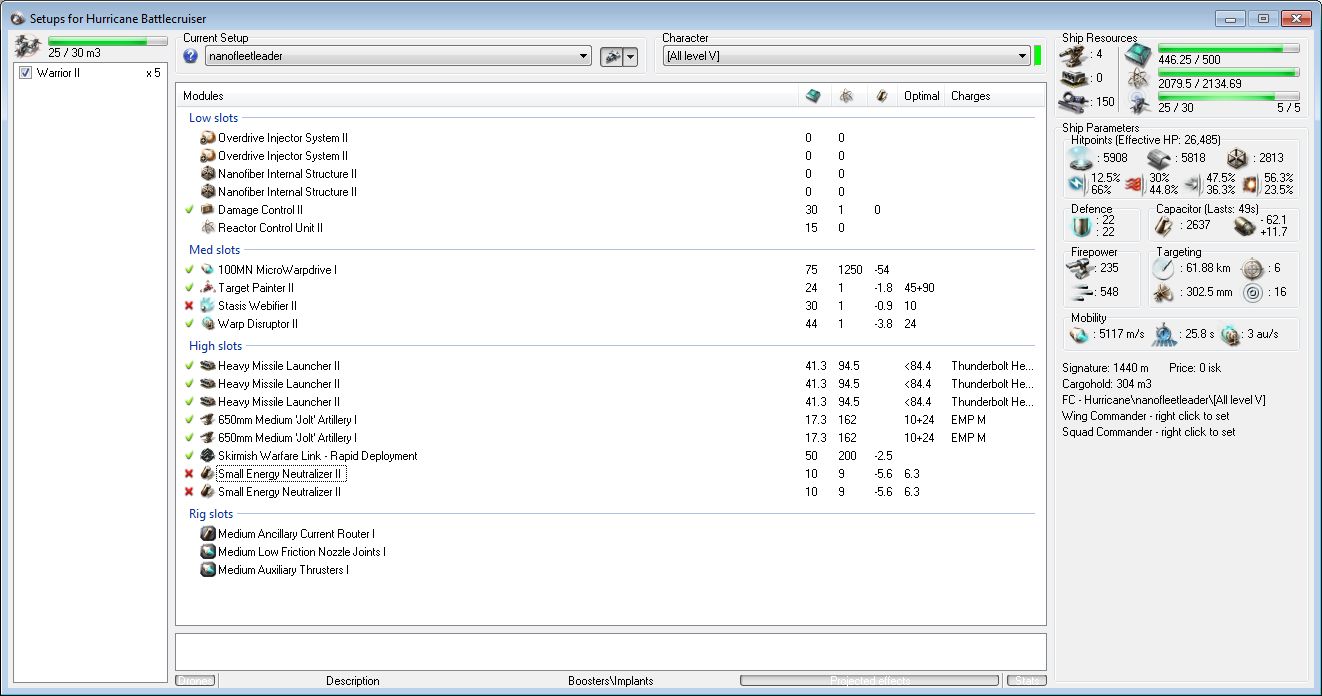This screenshot has height=696, width=1322.
Task: Click the Low slots group header
Action: [213, 118]
